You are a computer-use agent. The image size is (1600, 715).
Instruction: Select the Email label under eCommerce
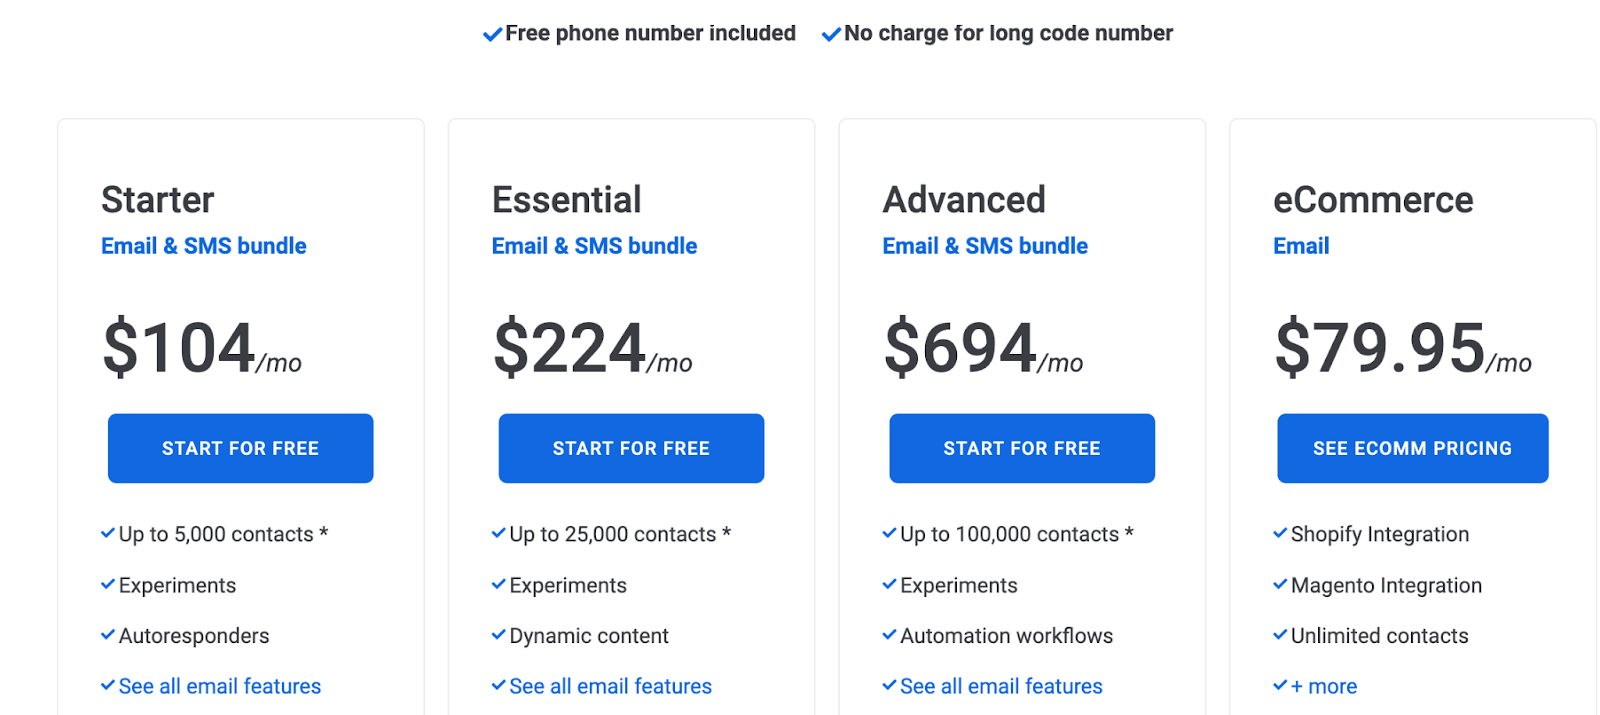(1301, 246)
